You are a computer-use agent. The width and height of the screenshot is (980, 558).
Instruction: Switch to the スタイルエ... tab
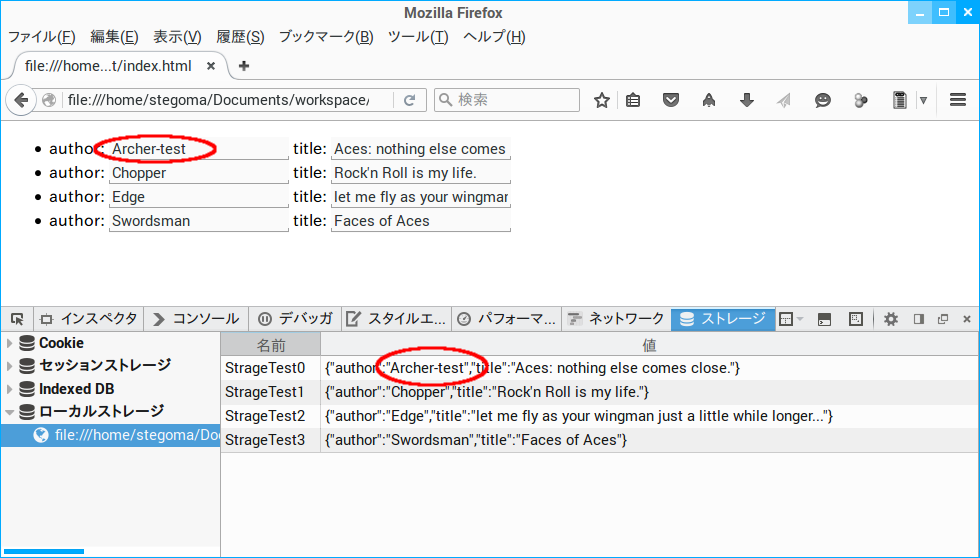pyautogui.click(x=396, y=319)
